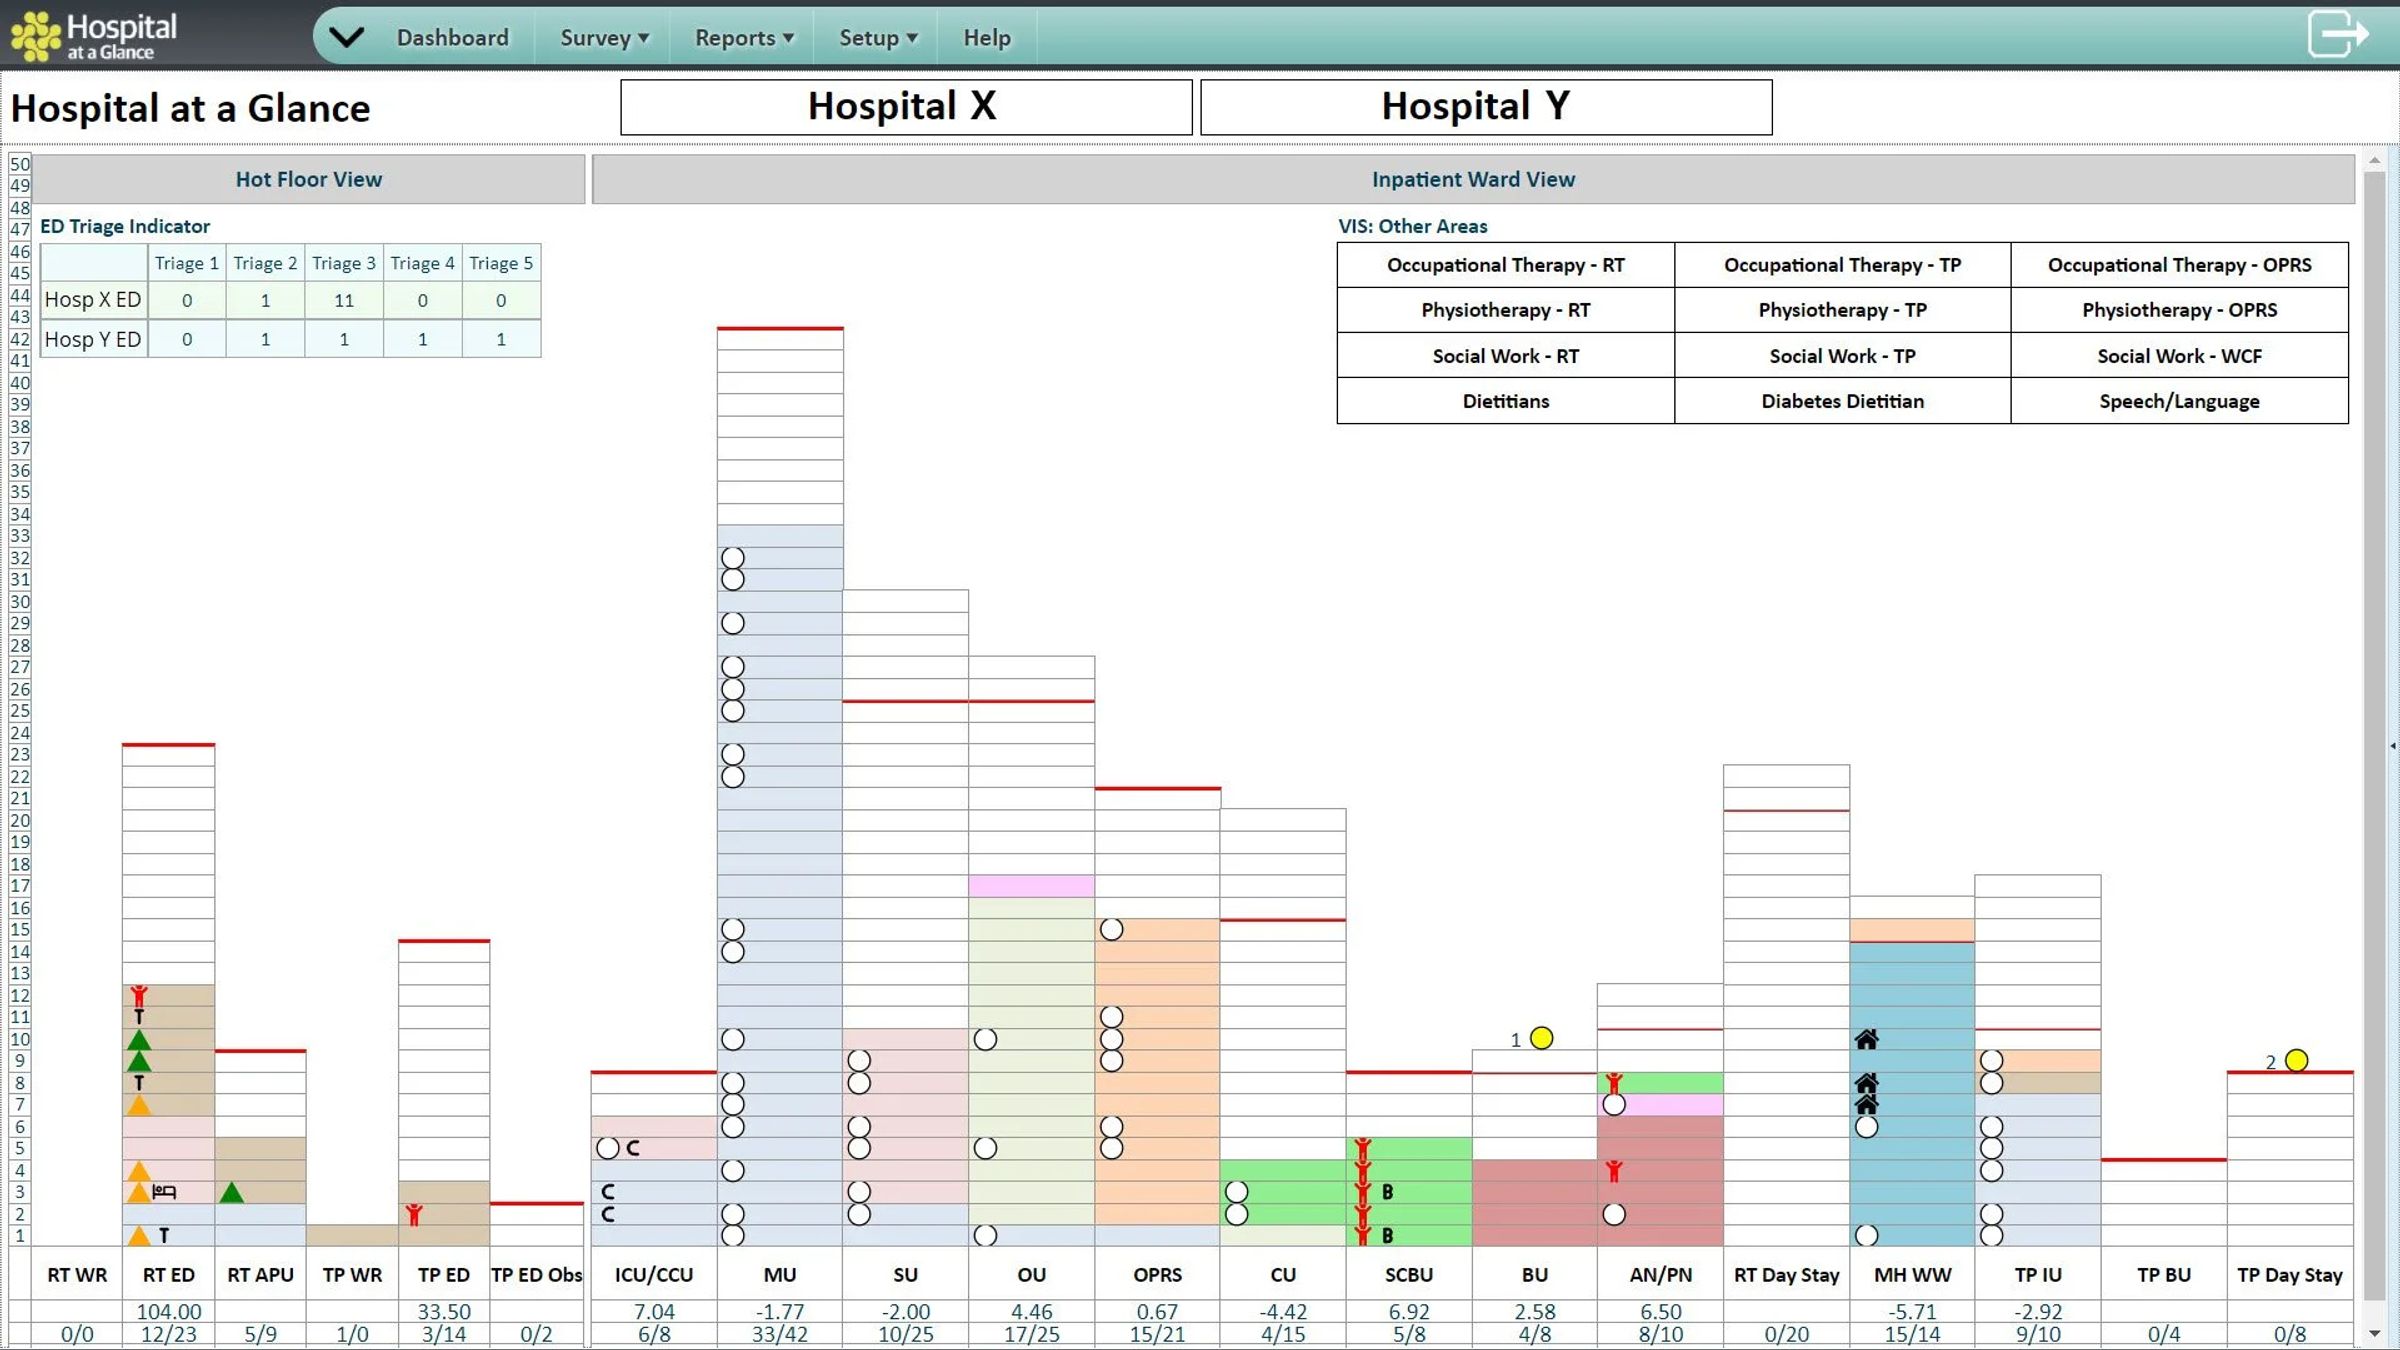This screenshot has height=1350, width=2400.
Task: Click red person icon on RT ED row 12
Action: tap(139, 995)
